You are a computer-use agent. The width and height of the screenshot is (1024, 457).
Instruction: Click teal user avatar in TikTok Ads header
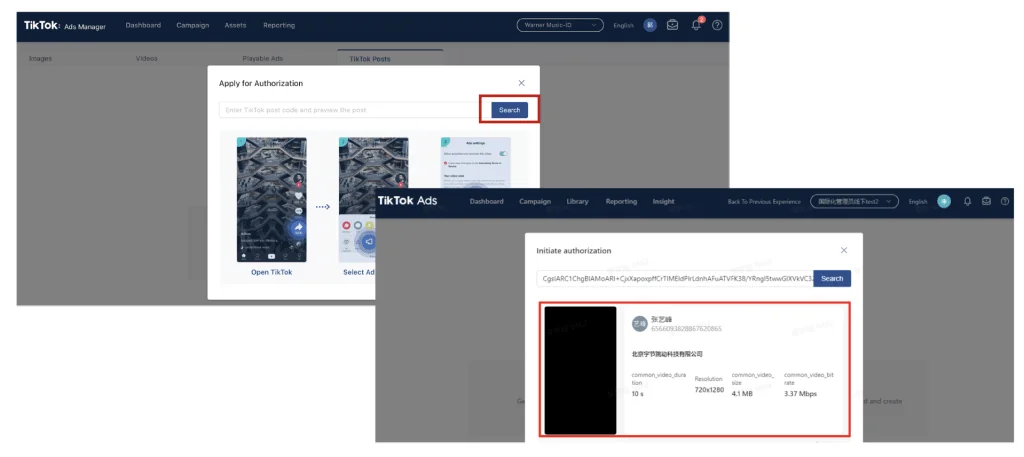(944, 202)
